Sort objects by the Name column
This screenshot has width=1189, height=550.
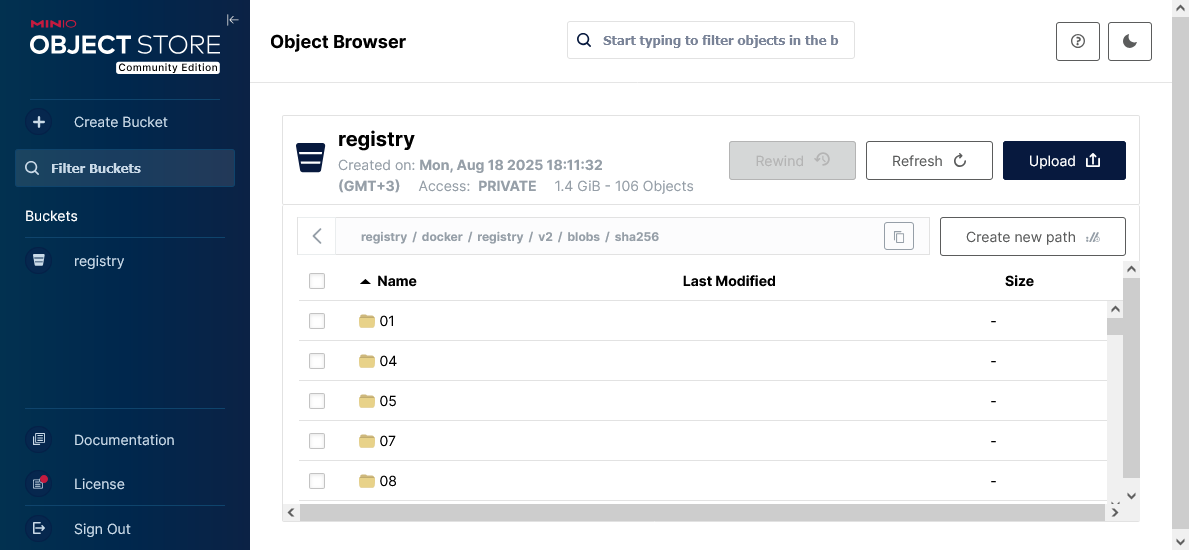pyautogui.click(x=396, y=281)
